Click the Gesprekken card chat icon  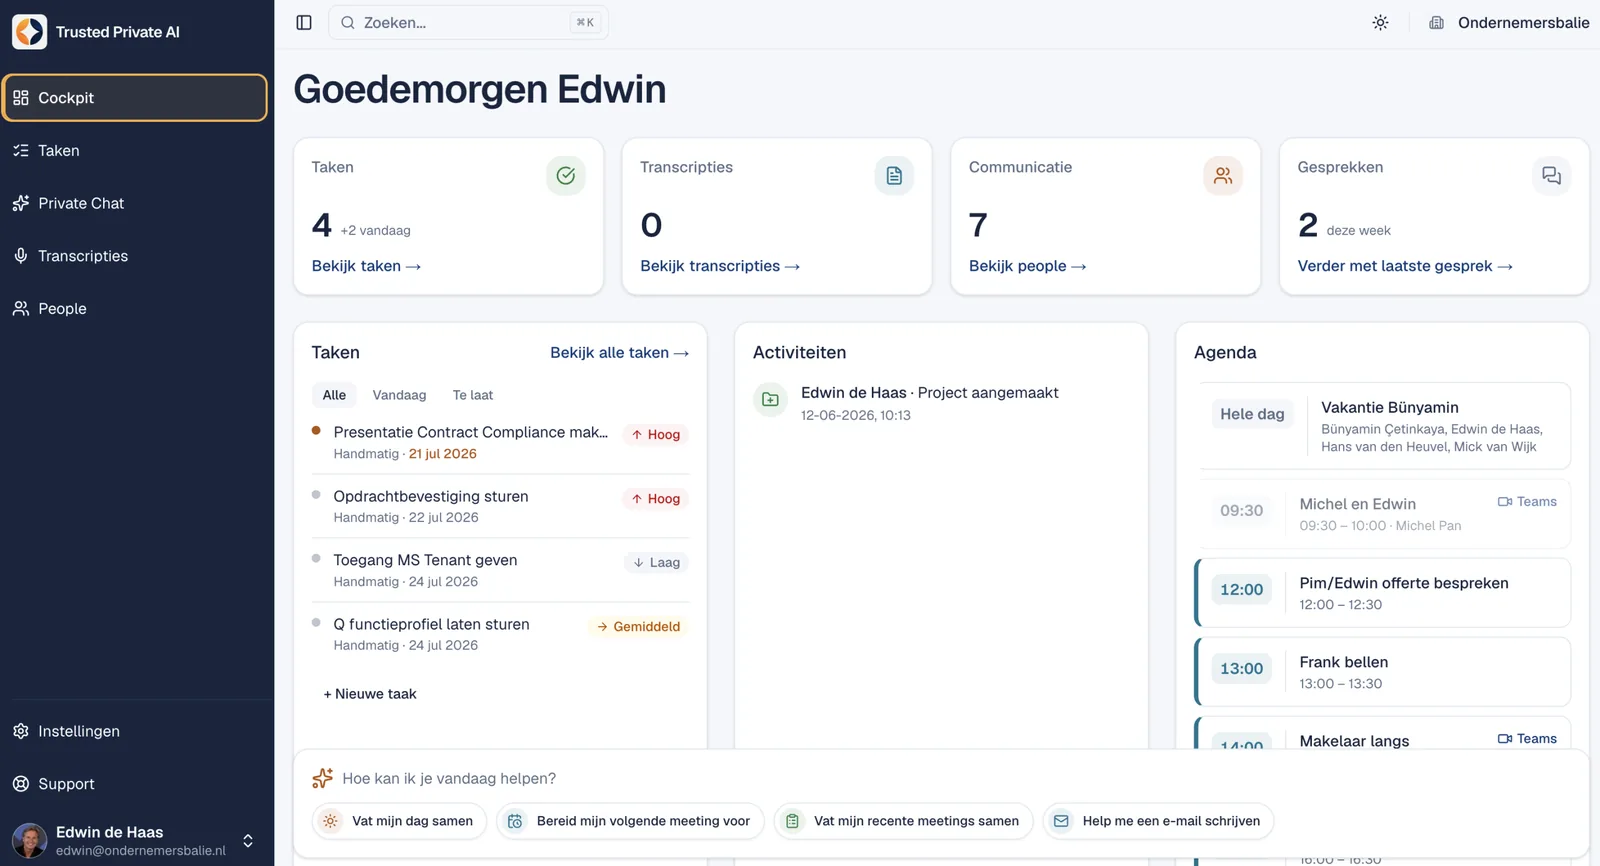pos(1552,176)
